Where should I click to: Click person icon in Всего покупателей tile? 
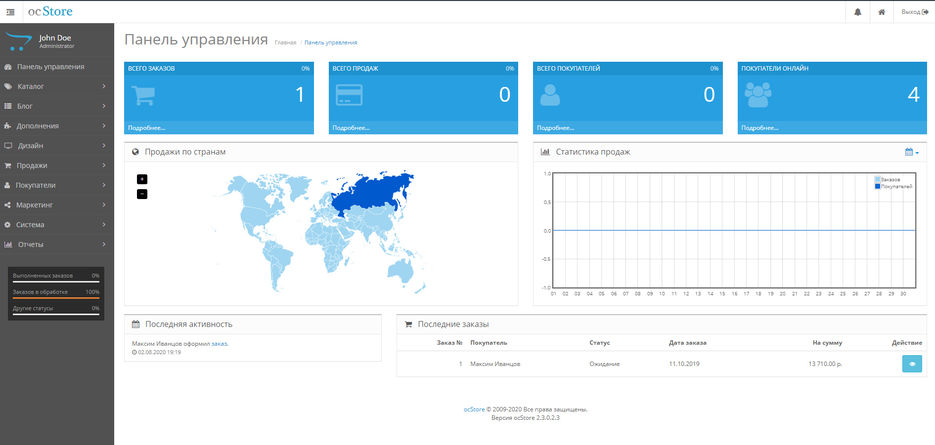[x=550, y=95]
